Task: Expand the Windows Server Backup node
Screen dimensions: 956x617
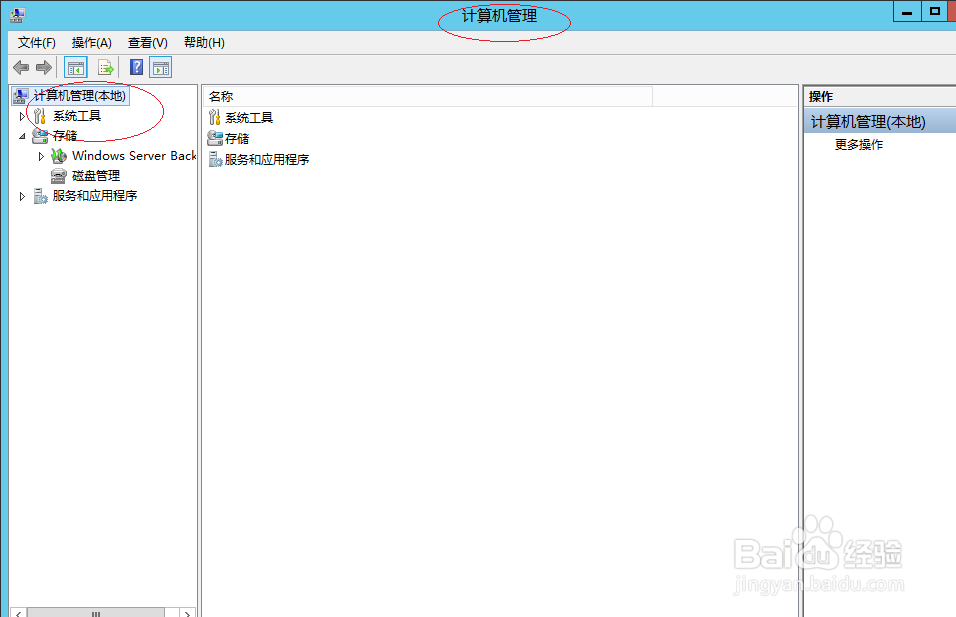Action: pyautogui.click(x=42, y=155)
